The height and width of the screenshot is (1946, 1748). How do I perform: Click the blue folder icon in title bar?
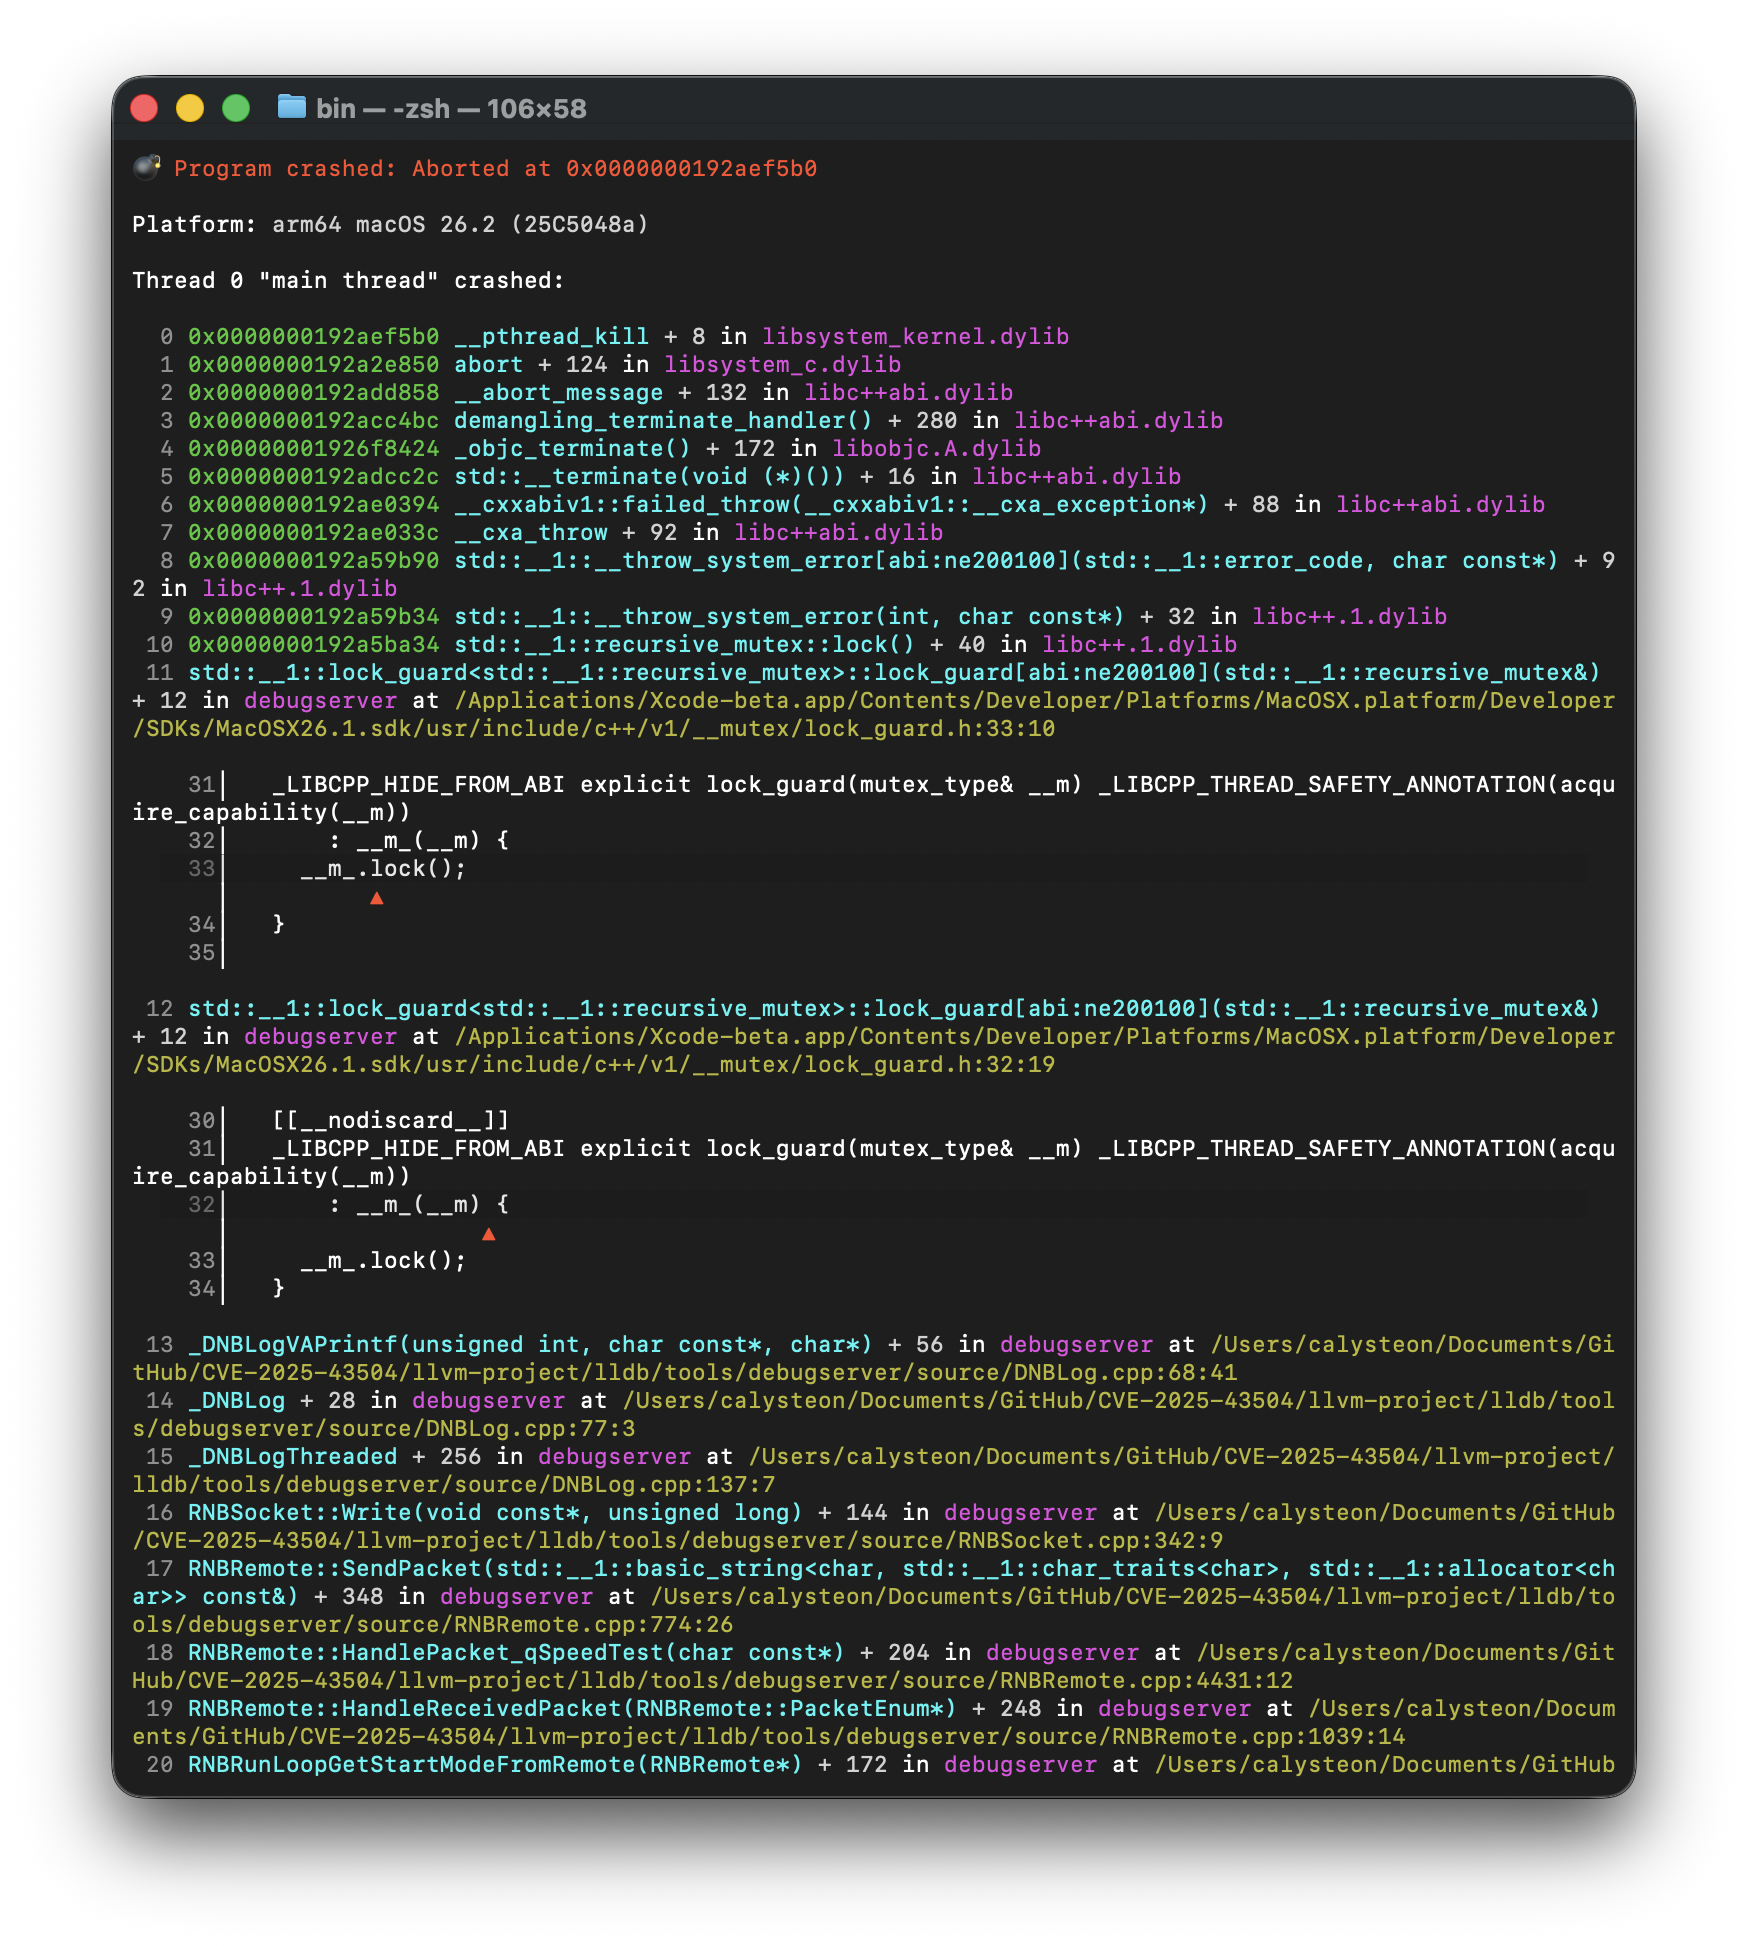pos(291,107)
